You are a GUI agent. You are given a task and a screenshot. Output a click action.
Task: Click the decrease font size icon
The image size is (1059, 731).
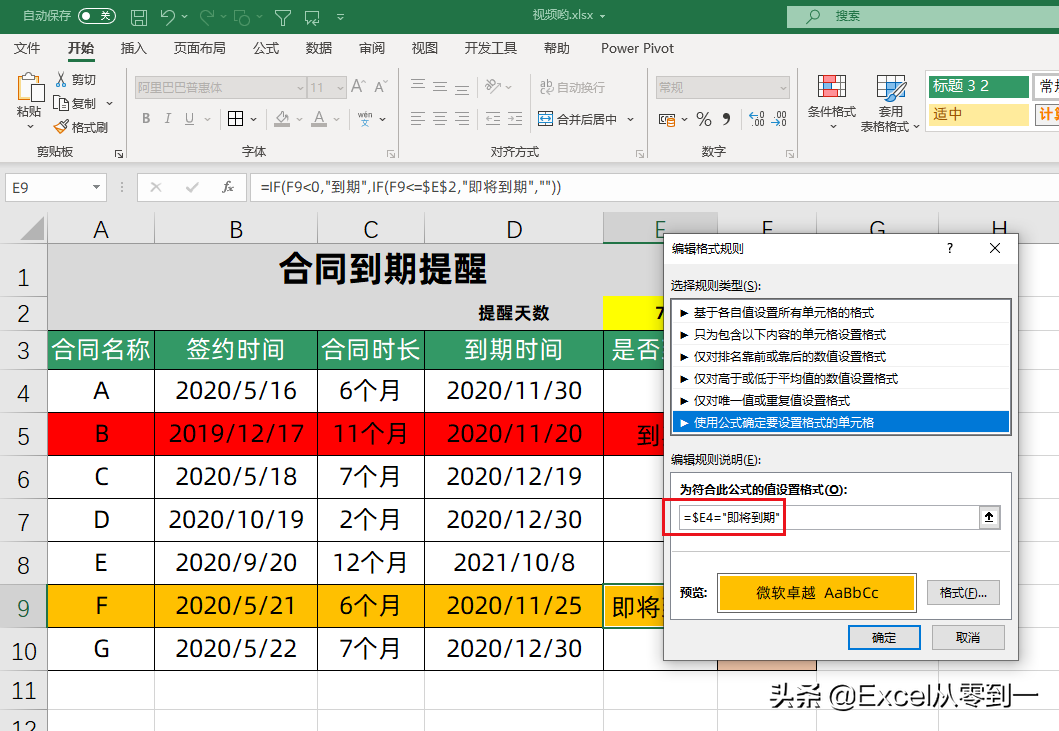pyautogui.click(x=381, y=86)
